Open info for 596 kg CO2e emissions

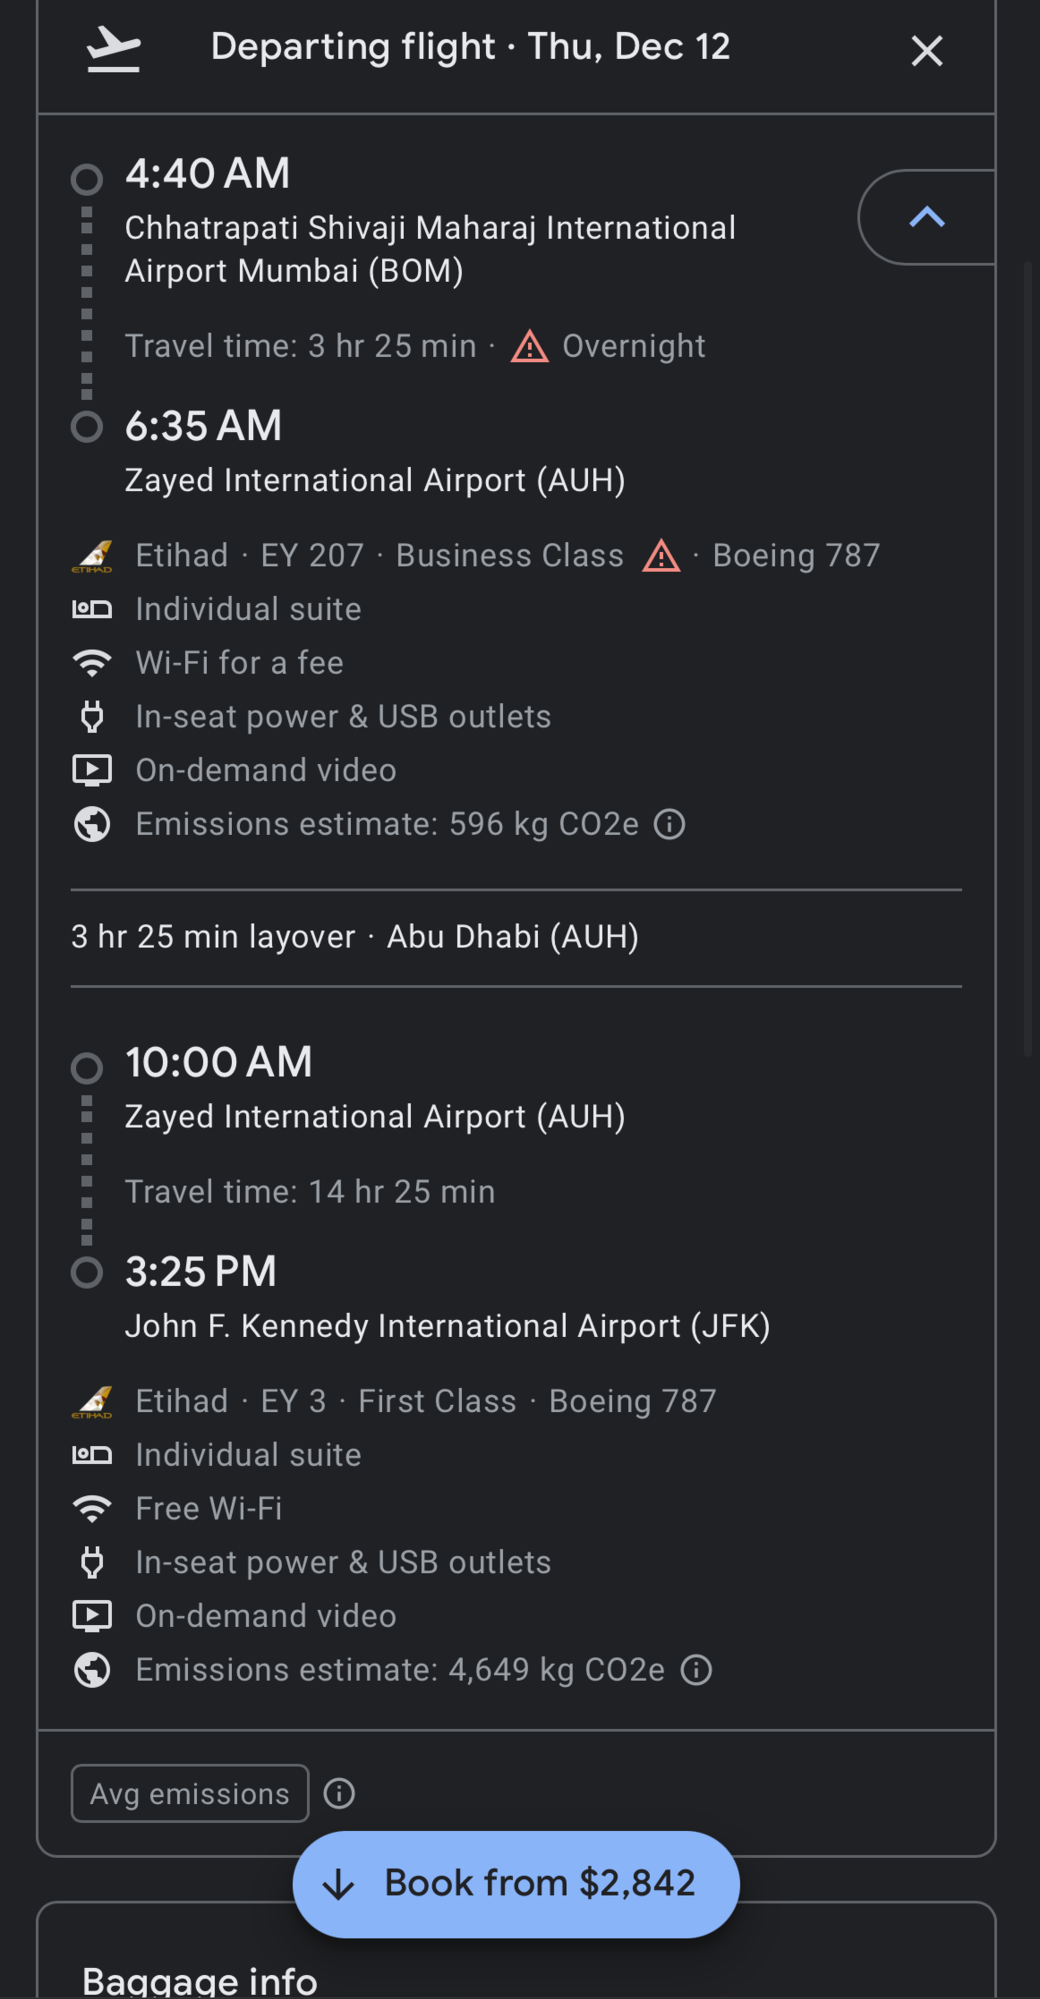[669, 824]
